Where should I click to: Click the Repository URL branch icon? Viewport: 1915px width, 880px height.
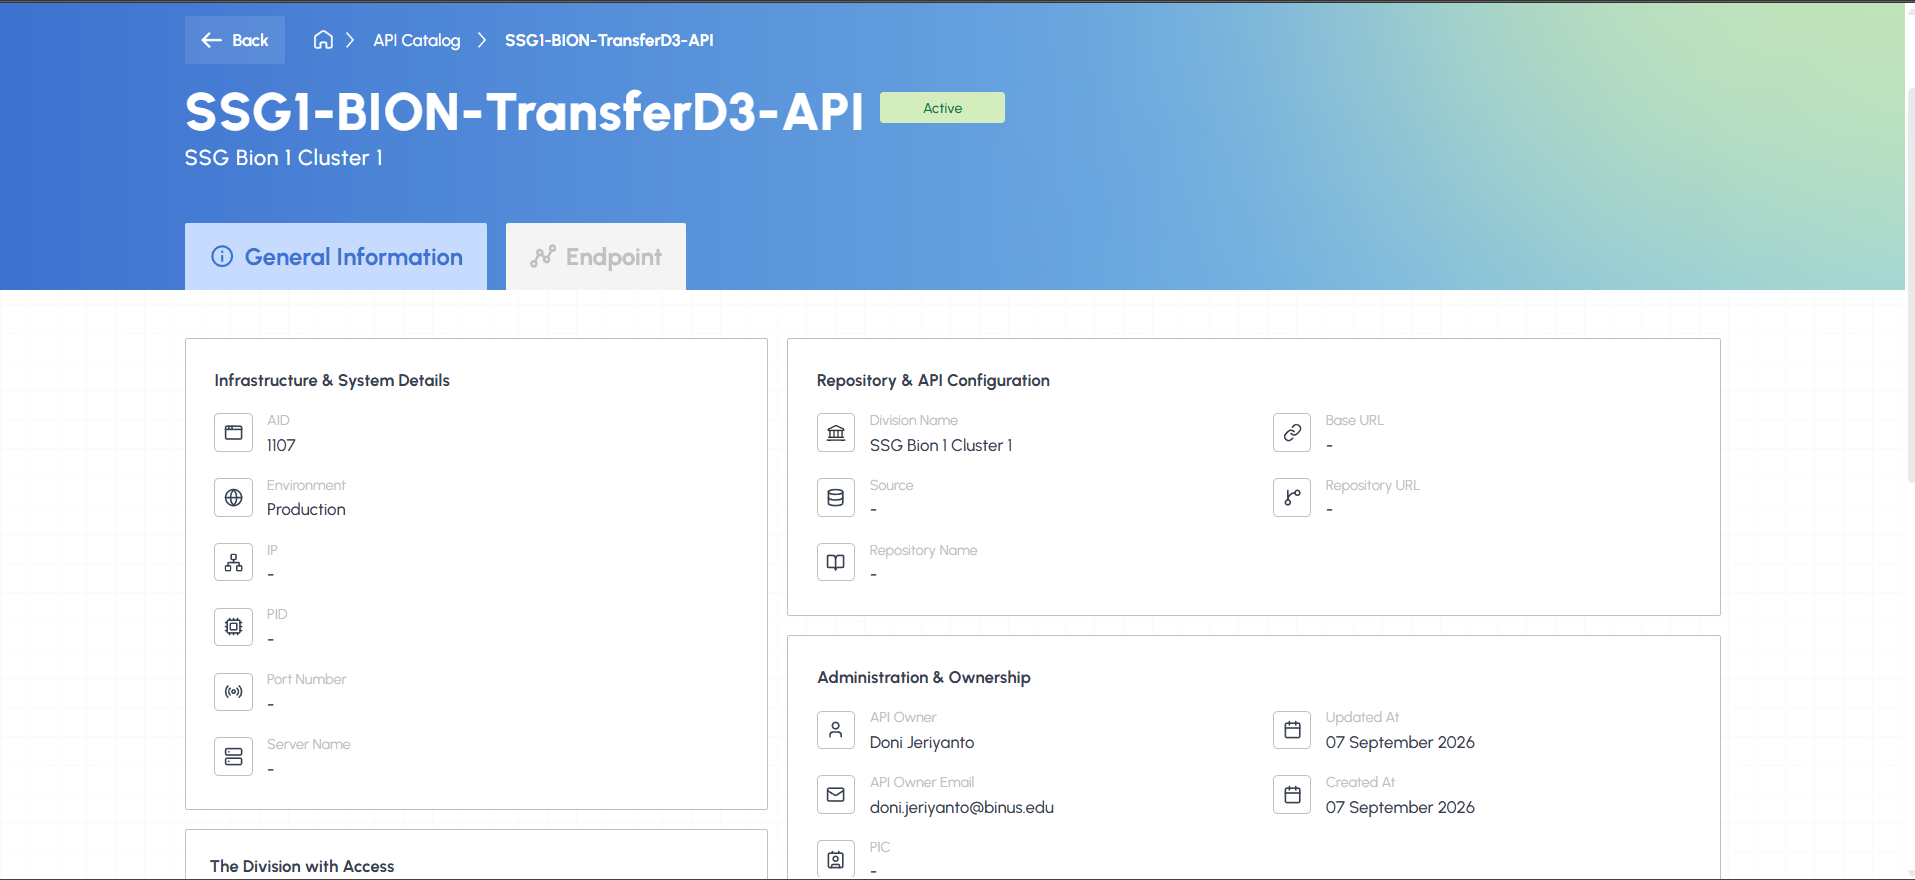click(1292, 497)
